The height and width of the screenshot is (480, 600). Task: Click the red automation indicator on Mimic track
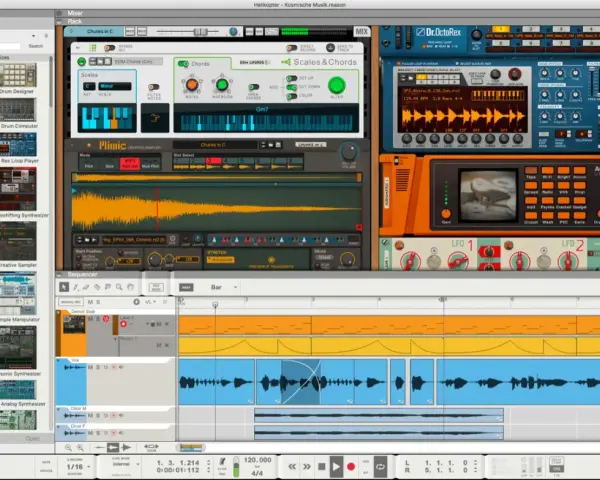[x=106, y=318]
